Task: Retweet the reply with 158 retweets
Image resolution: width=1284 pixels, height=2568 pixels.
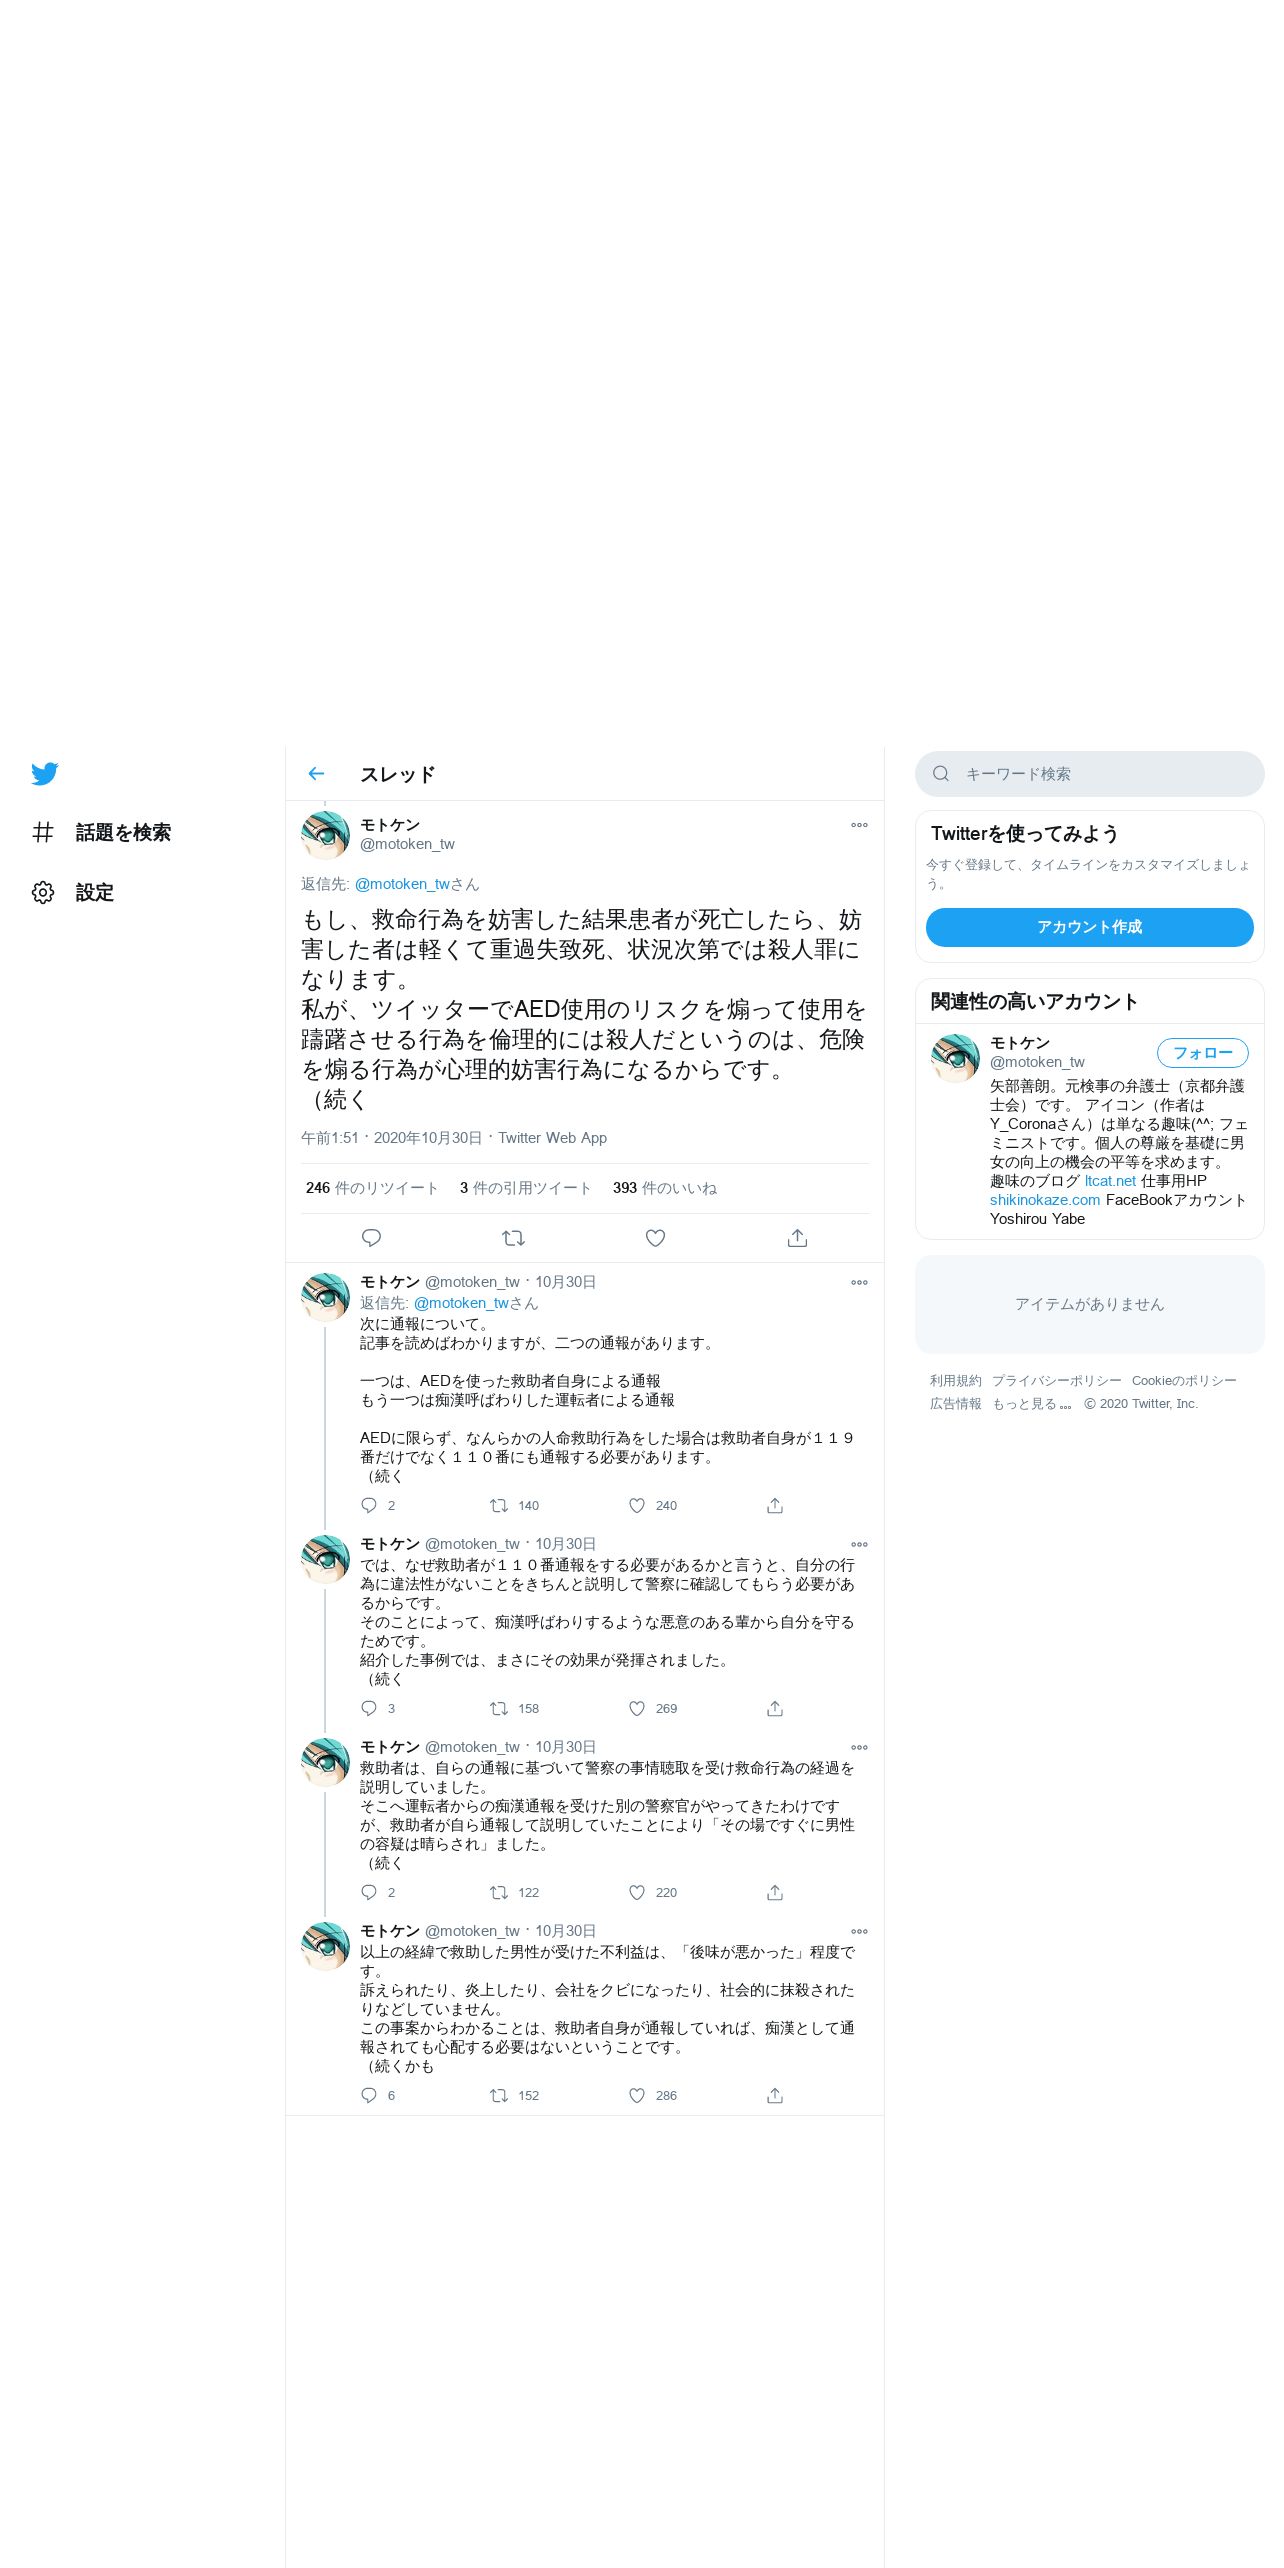Action: 499,1708
